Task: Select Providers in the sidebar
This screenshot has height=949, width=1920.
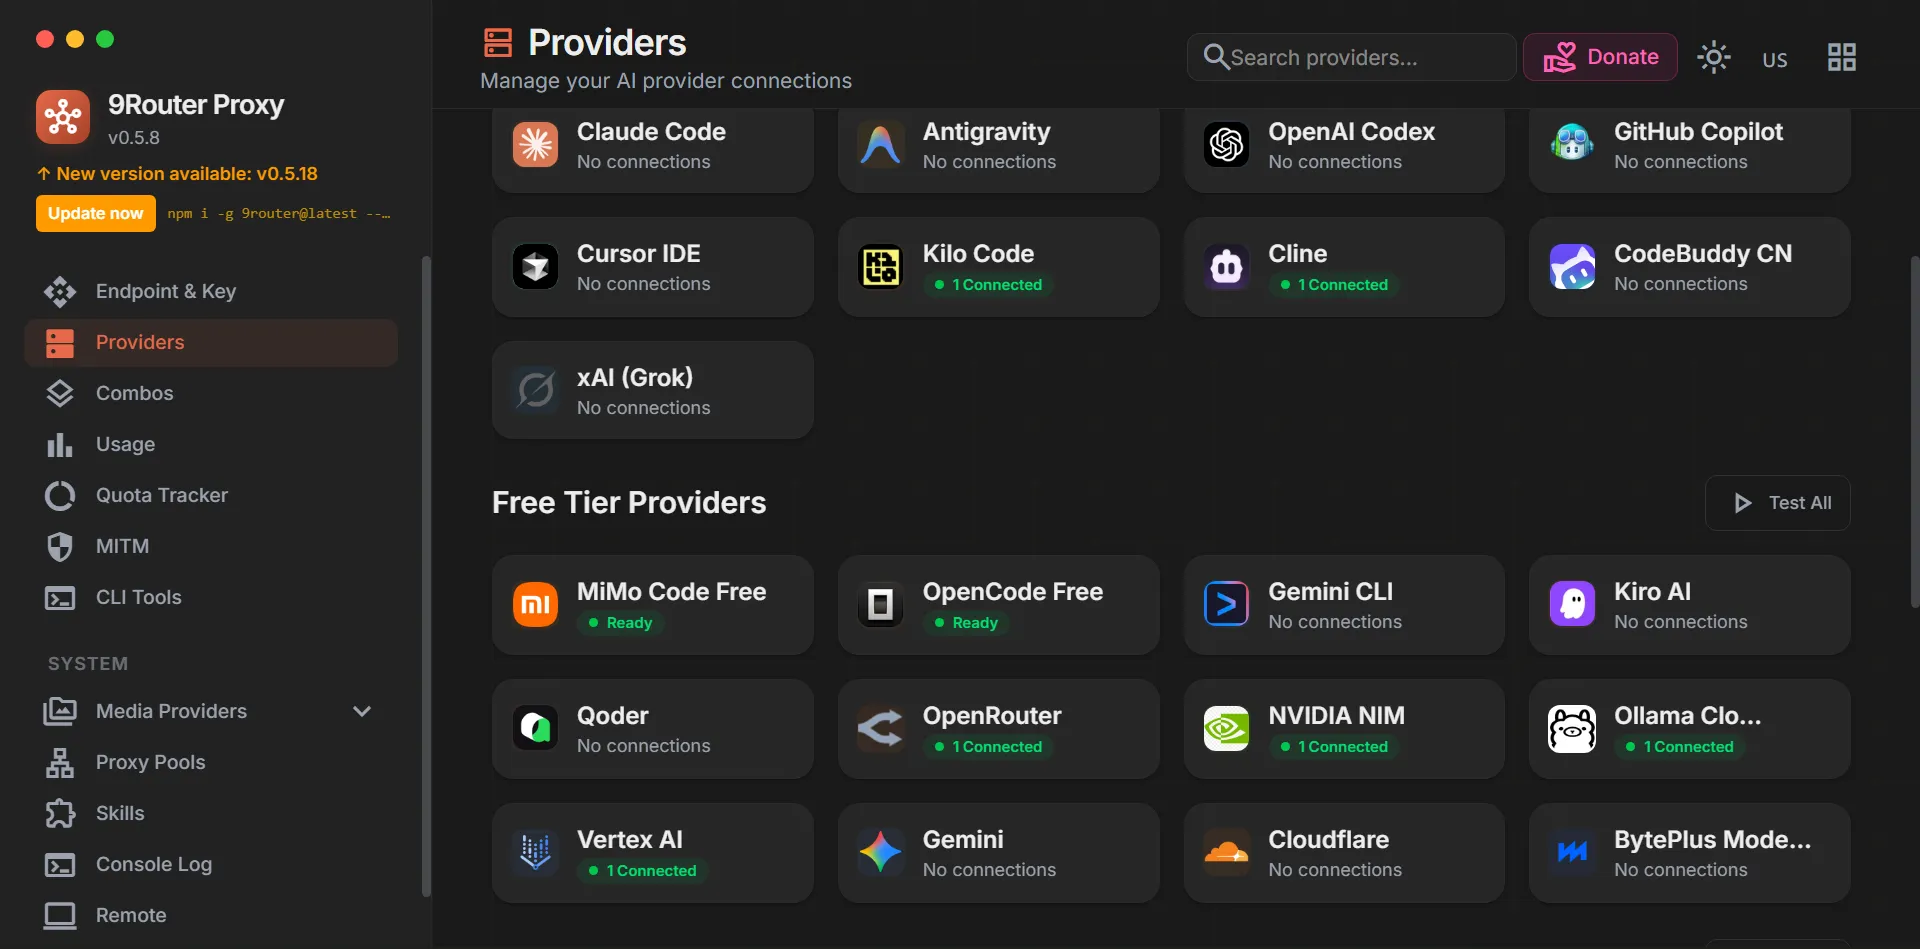Action: (211, 342)
